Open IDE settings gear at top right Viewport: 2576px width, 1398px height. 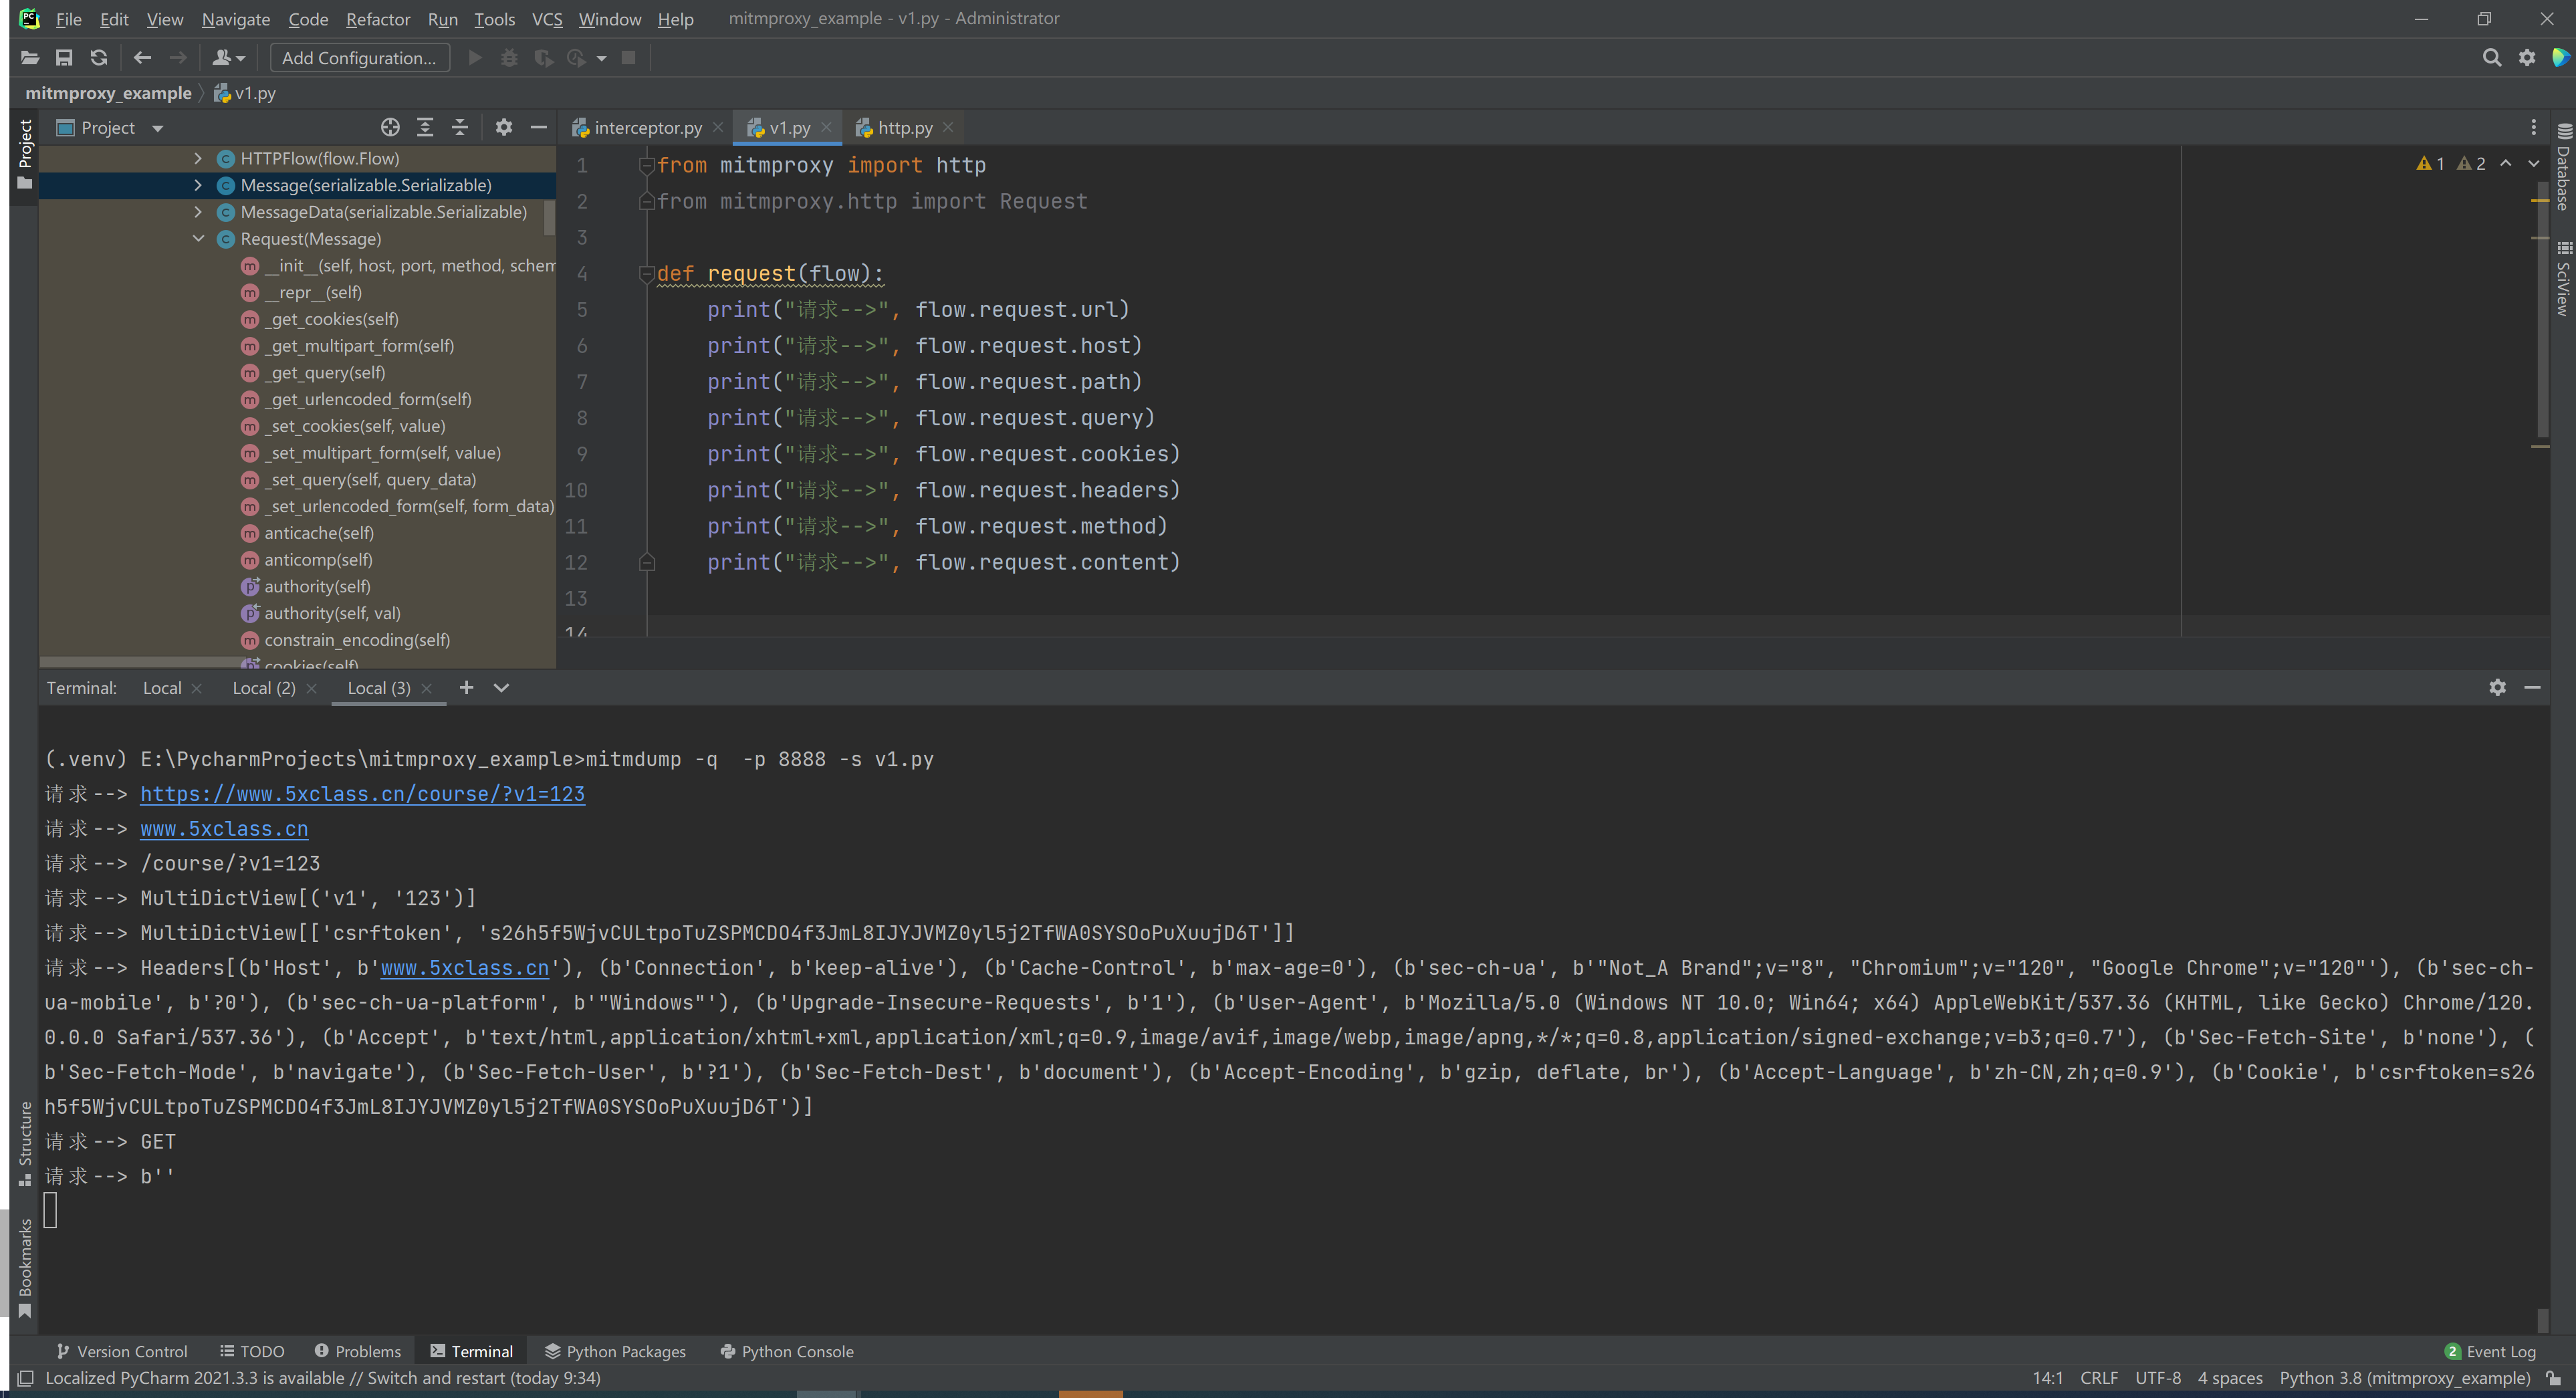point(2527,58)
